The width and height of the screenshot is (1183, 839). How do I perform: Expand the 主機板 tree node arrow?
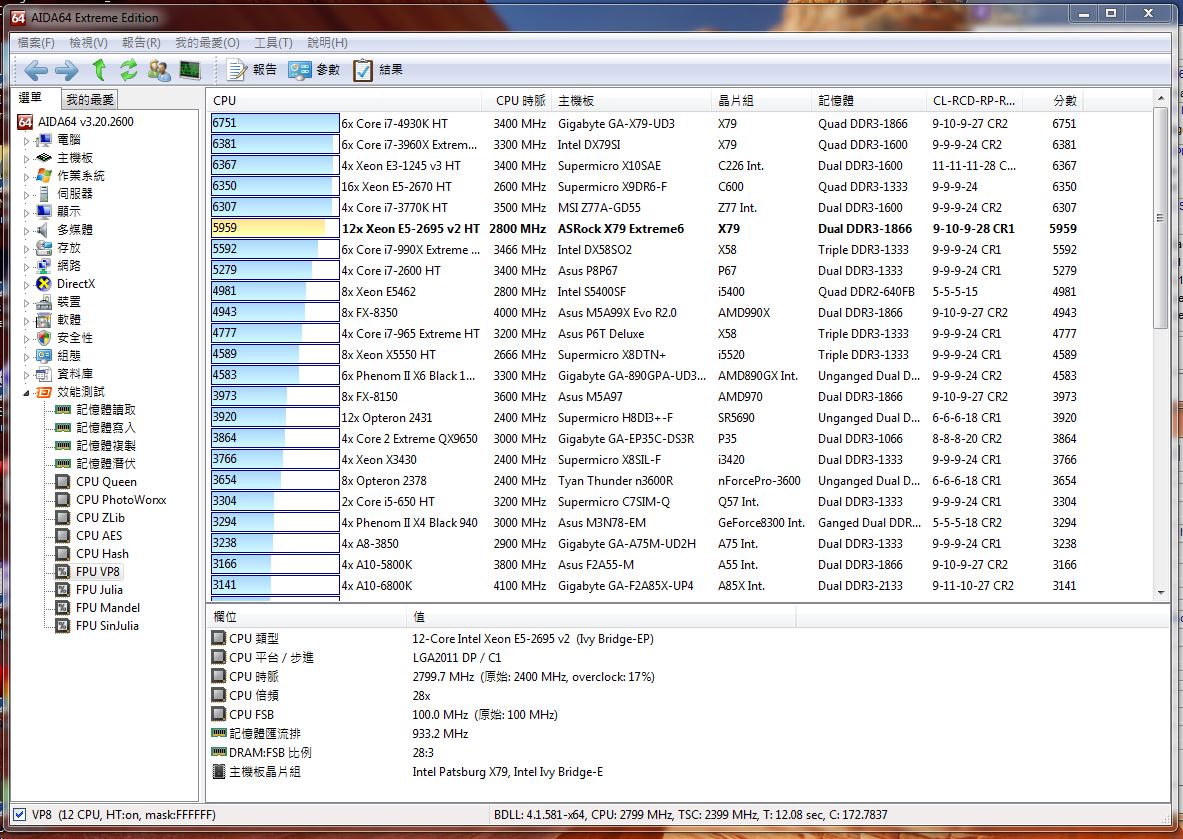(26, 158)
